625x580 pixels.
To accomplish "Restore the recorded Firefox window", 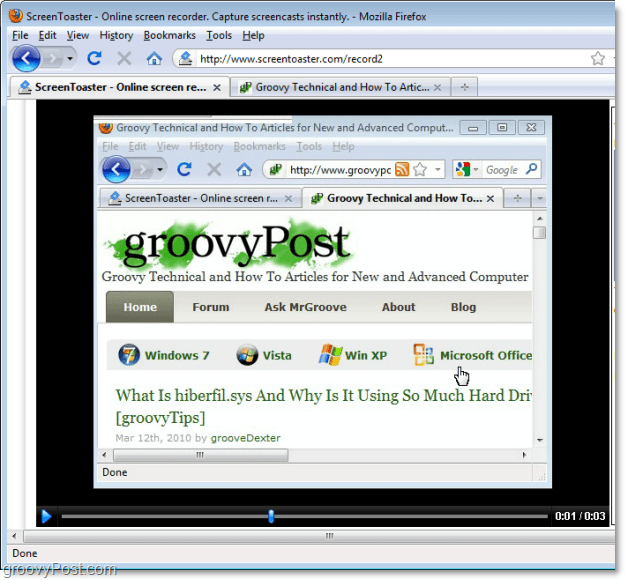I will coord(502,128).
